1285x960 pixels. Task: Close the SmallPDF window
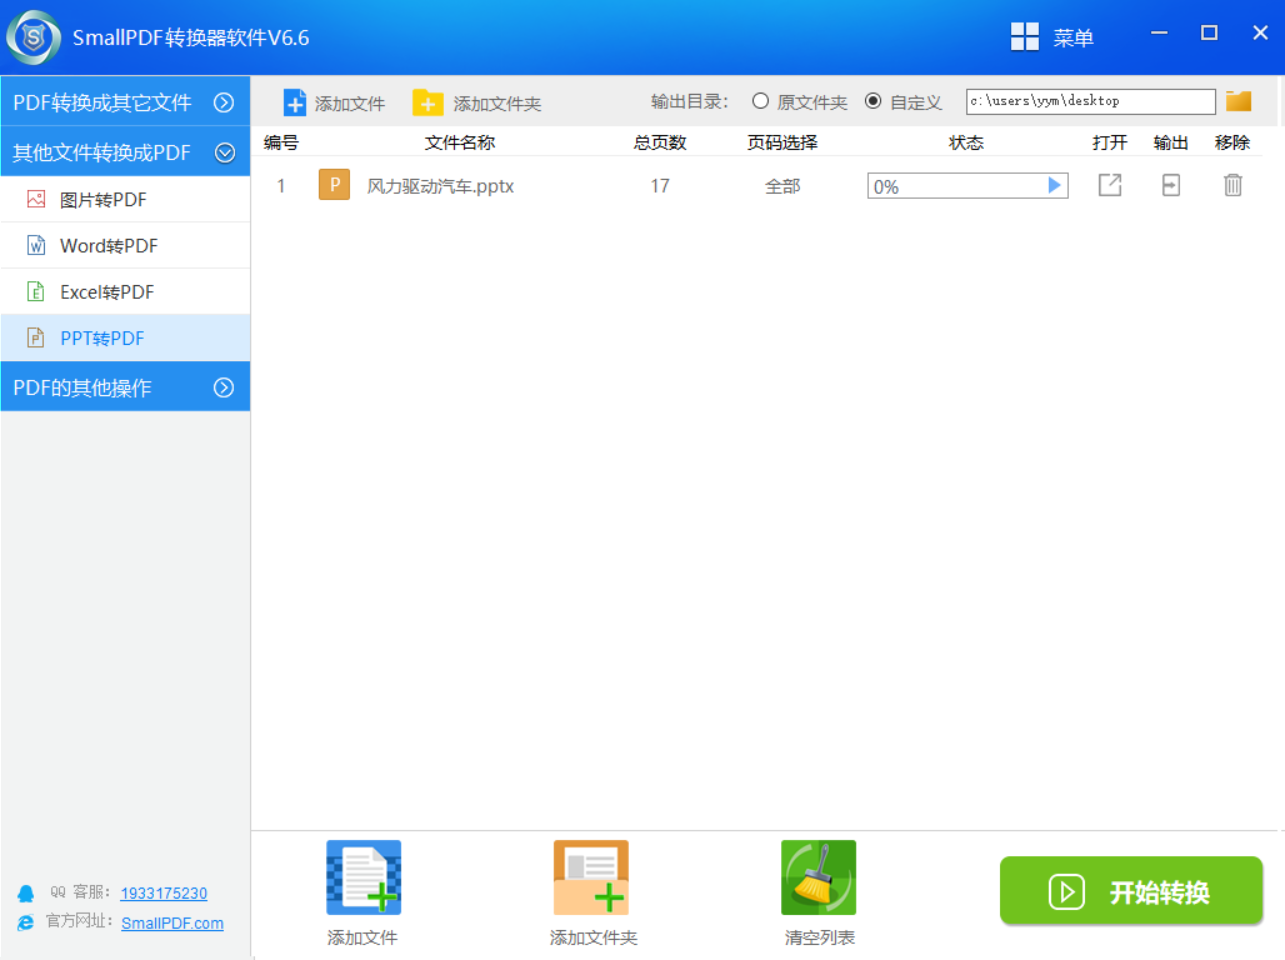[1260, 33]
